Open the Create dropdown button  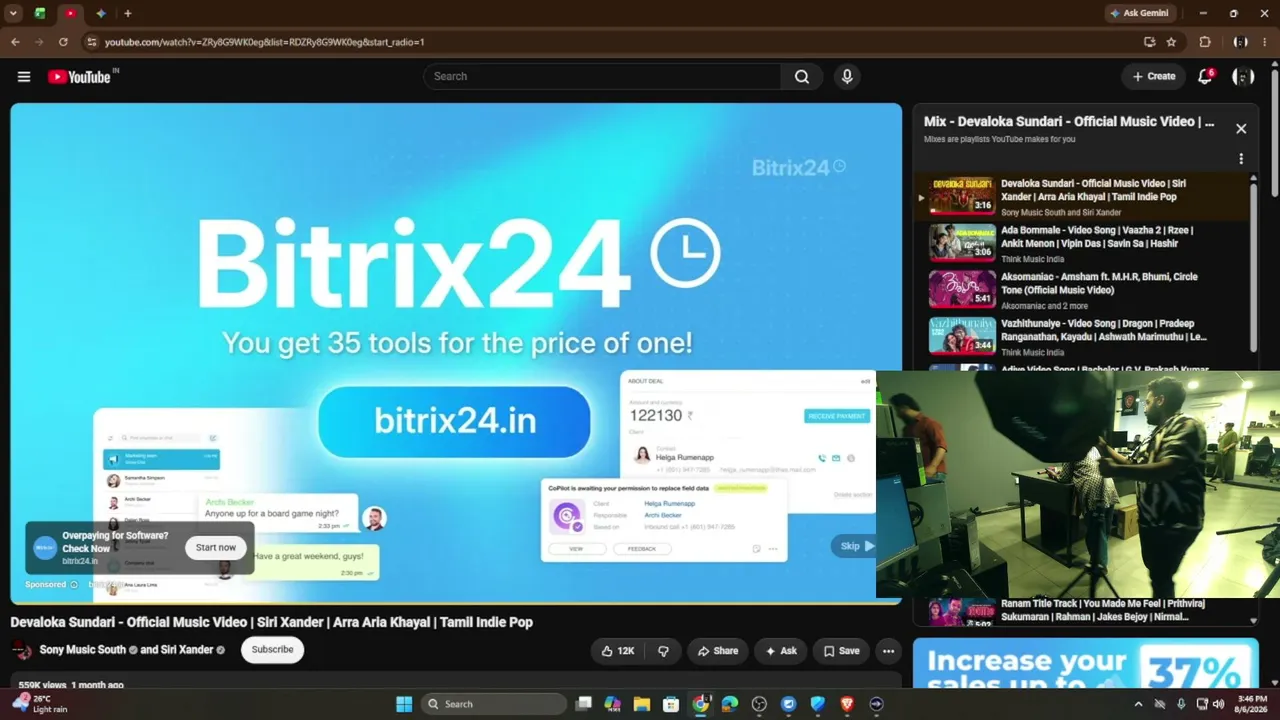(1153, 77)
